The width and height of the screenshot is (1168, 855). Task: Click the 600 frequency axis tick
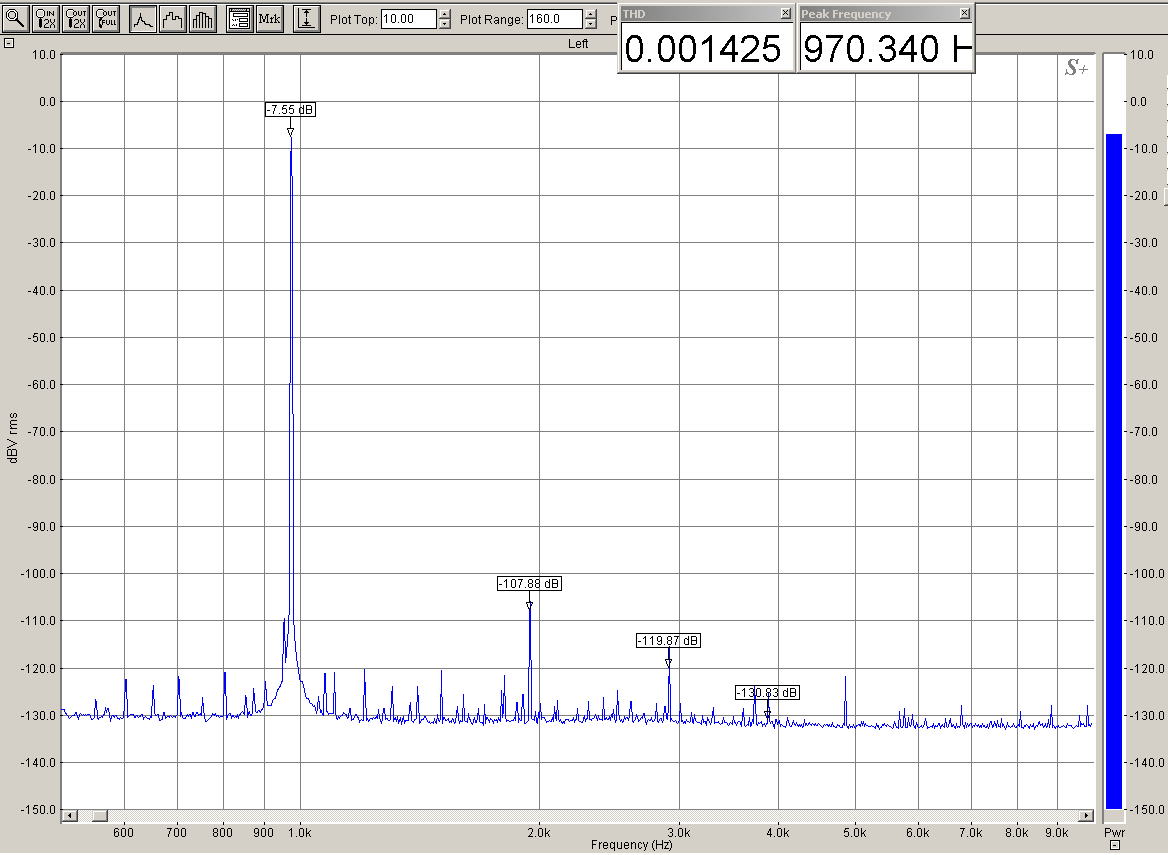click(124, 833)
